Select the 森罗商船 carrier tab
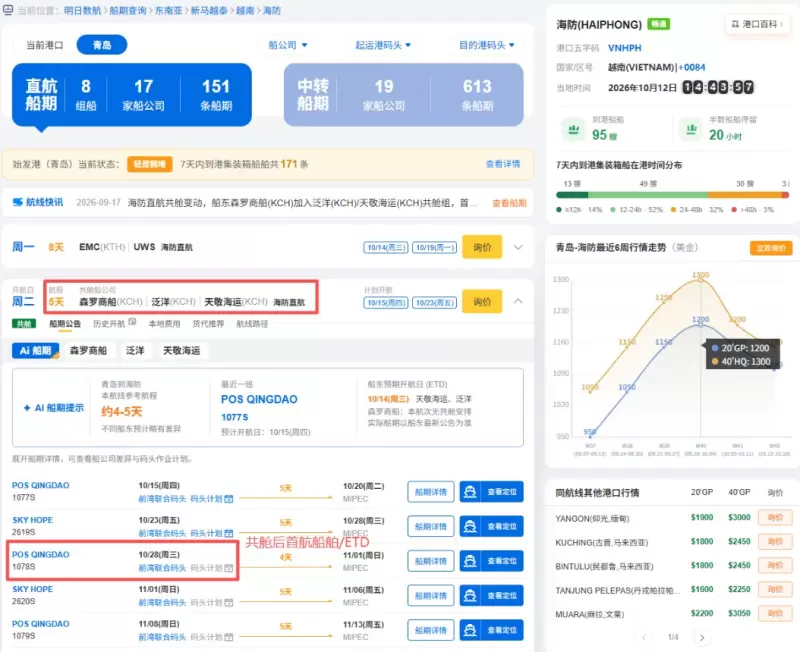The width and height of the screenshot is (800, 652). click(88, 350)
